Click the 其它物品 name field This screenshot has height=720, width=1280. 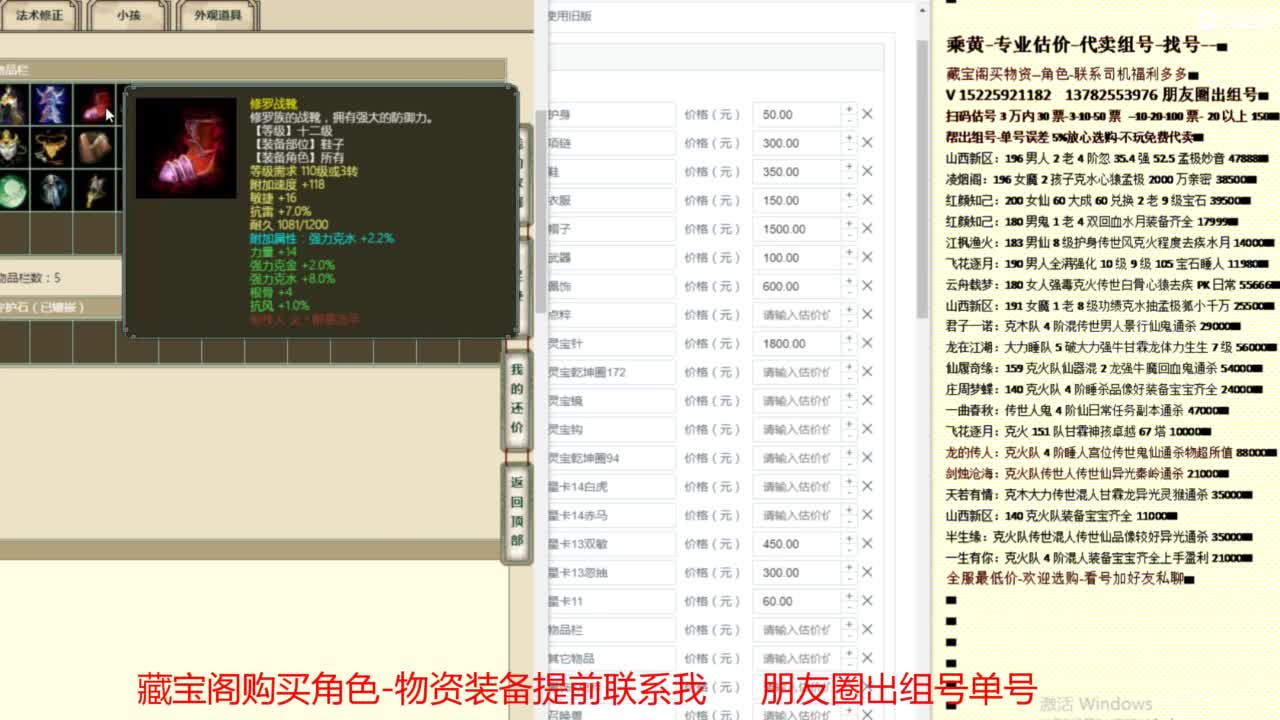612,659
